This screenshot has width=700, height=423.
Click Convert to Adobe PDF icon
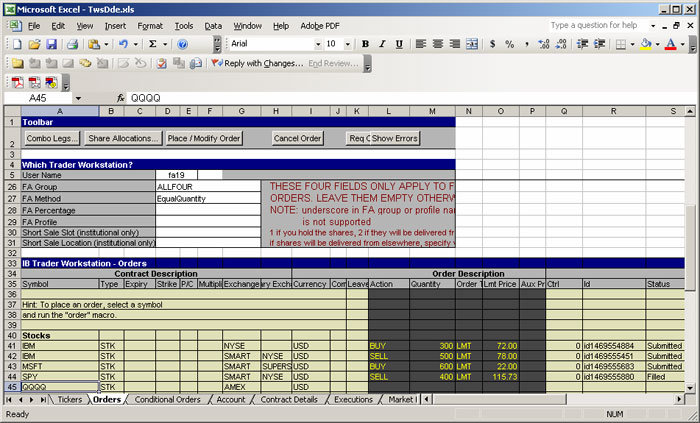[x=17, y=83]
